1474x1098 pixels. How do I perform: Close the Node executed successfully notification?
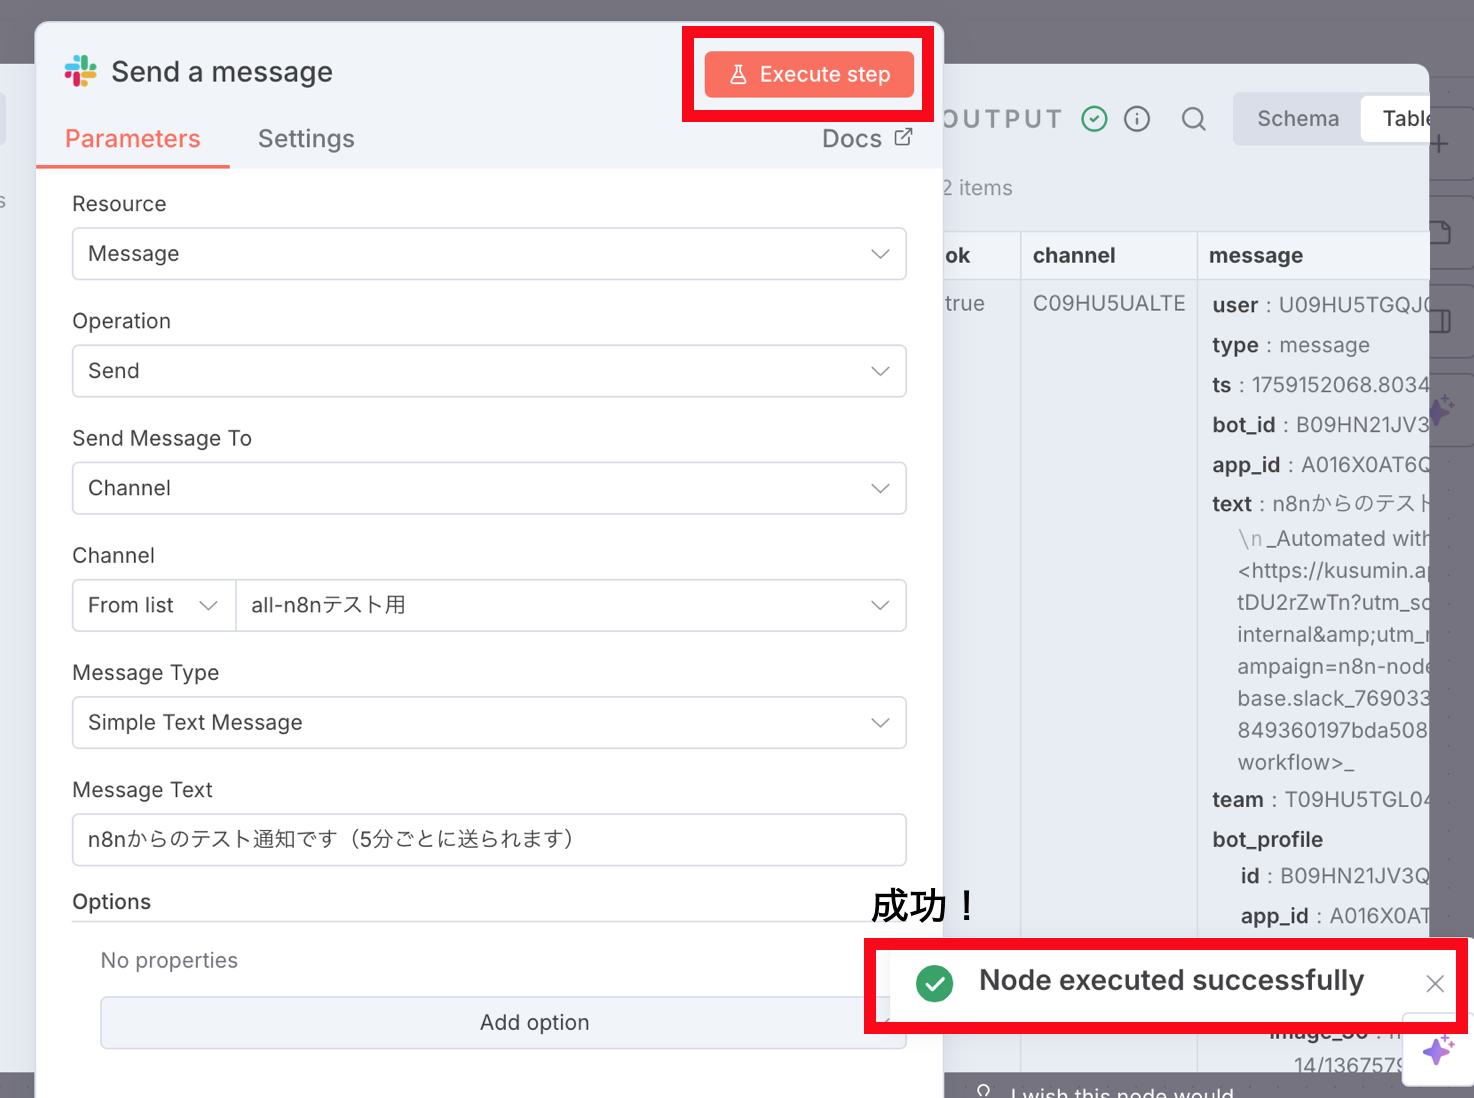point(1435,984)
